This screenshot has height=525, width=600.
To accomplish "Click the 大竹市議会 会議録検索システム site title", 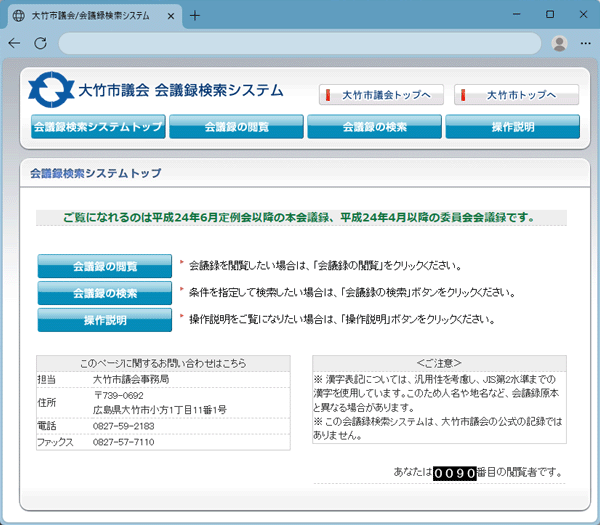I will click(181, 91).
